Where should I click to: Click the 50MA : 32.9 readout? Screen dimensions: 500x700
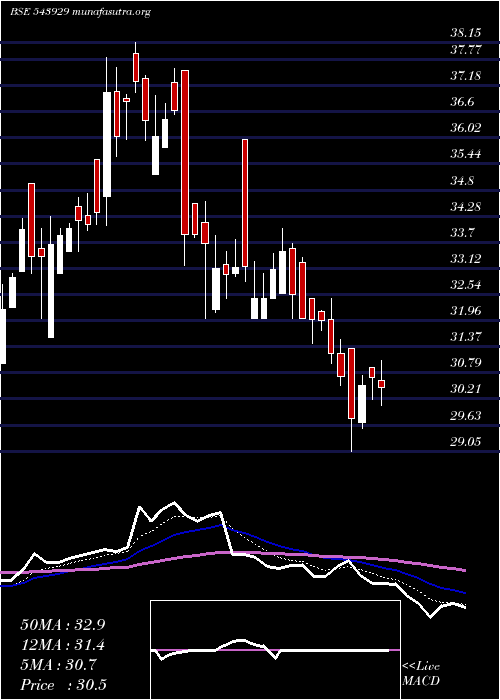click(63, 625)
